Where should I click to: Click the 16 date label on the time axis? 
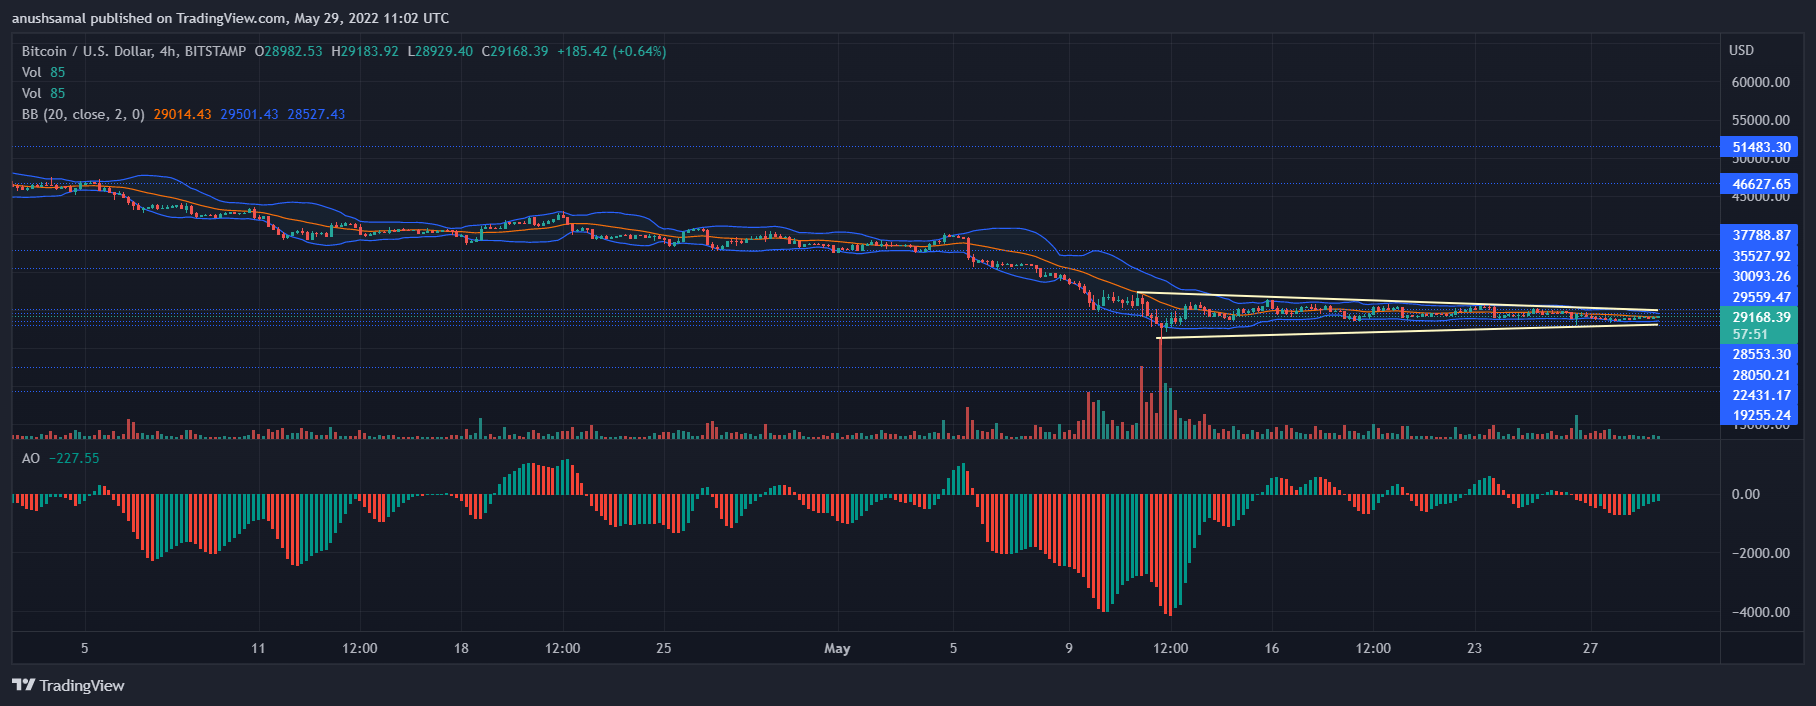(x=1272, y=648)
